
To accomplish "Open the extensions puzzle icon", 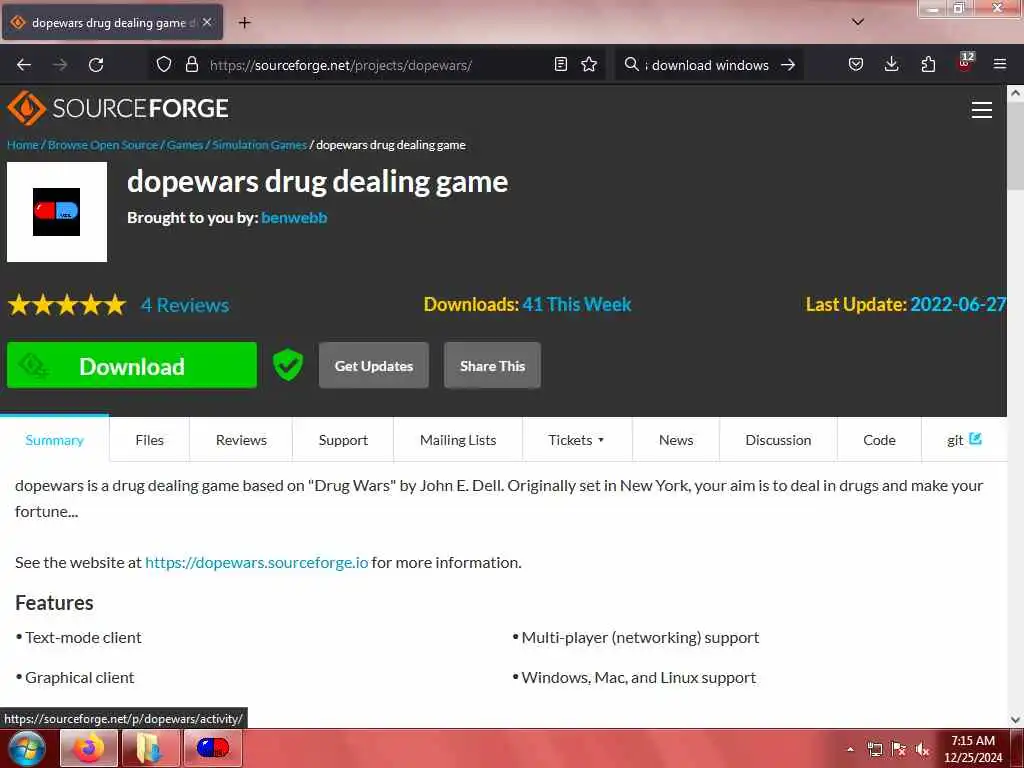I will 928,64.
